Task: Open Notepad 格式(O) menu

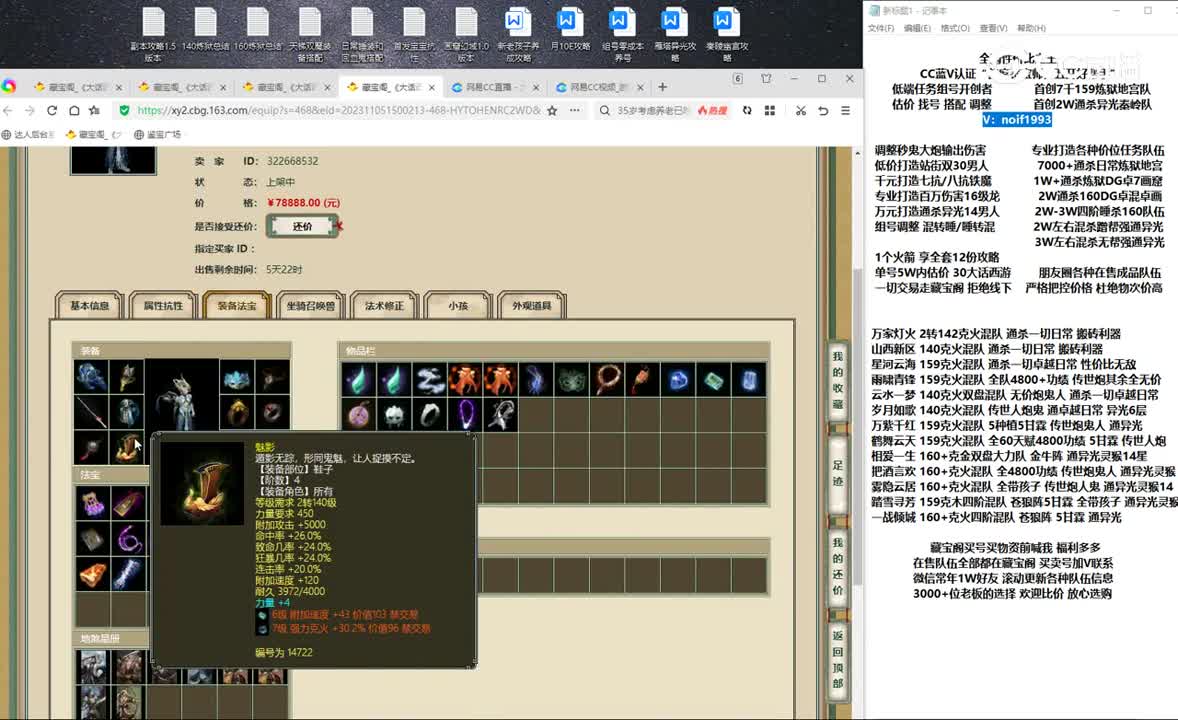Action: pos(955,28)
